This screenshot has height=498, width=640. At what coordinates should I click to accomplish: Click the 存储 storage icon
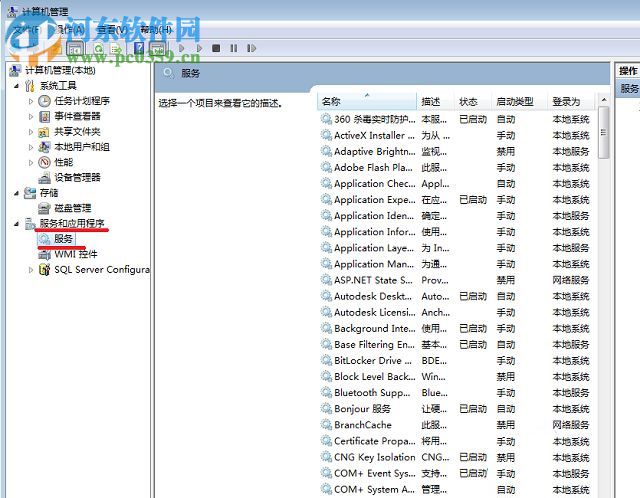click(x=29, y=193)
